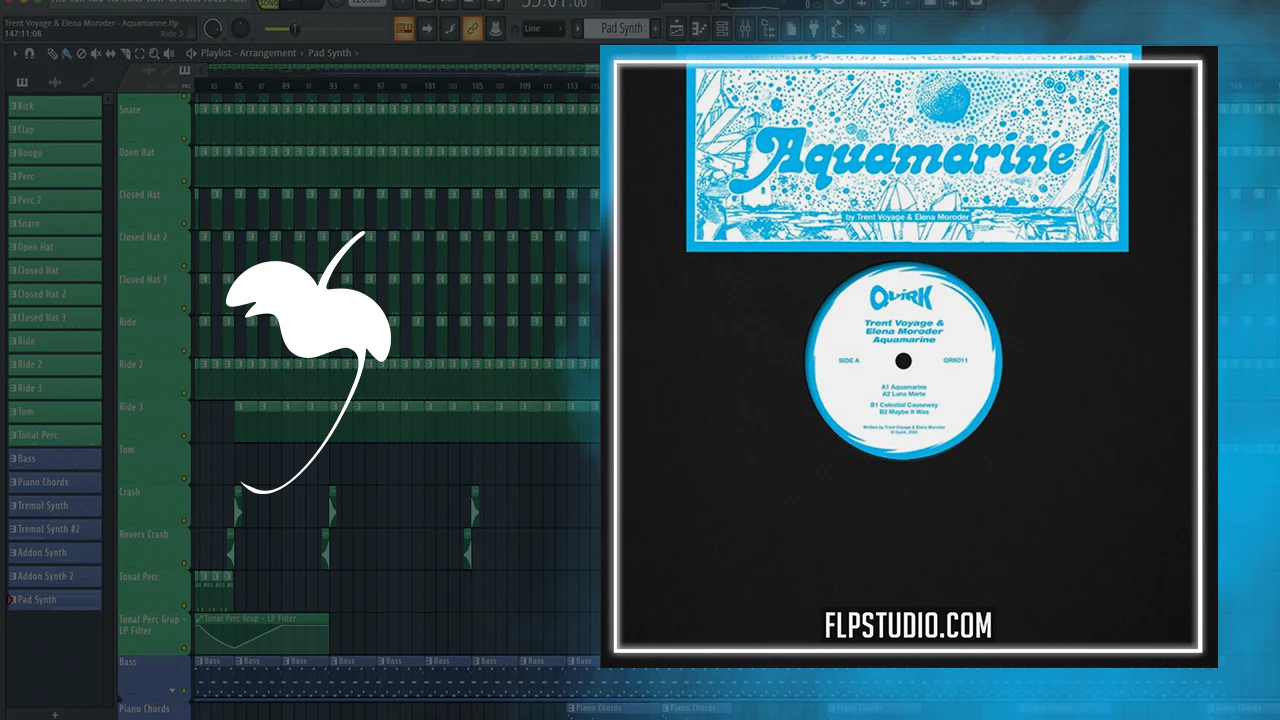
Task: Show automation tab in picker panel
Action: tap(88, 82)
